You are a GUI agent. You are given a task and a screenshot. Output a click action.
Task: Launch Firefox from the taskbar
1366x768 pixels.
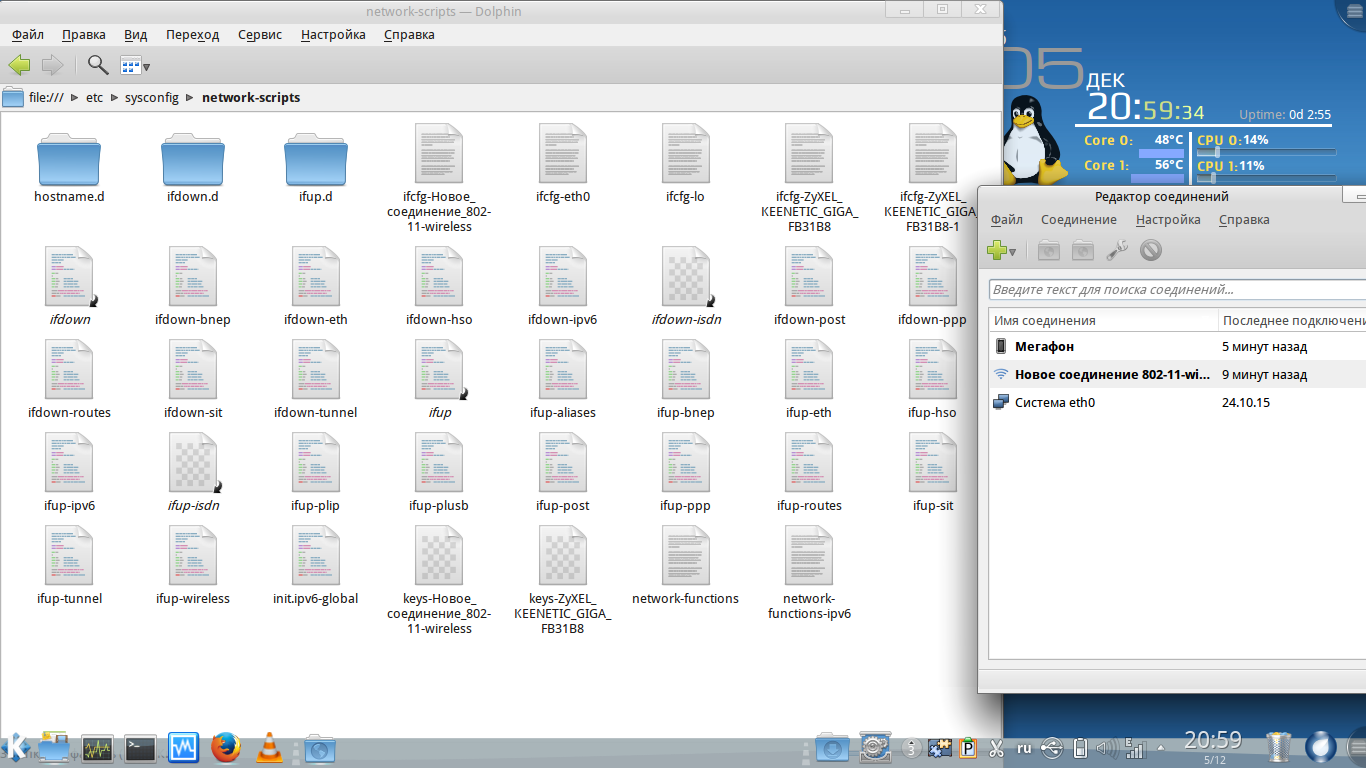click(226, 748)
